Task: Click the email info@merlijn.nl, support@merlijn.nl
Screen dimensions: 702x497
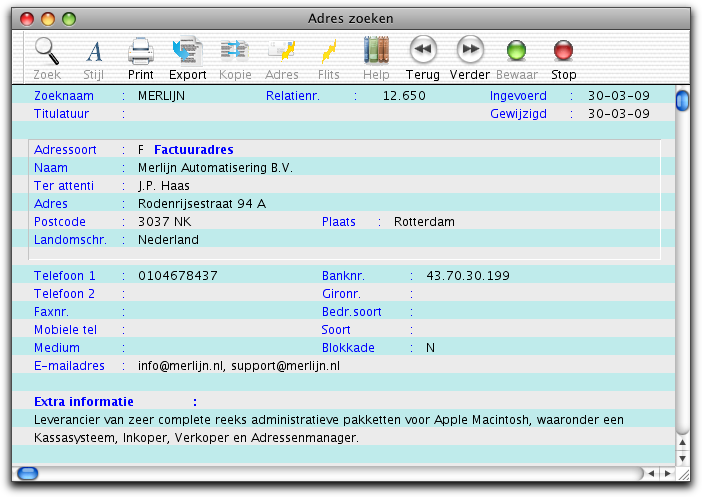Action: coord(239,366)
